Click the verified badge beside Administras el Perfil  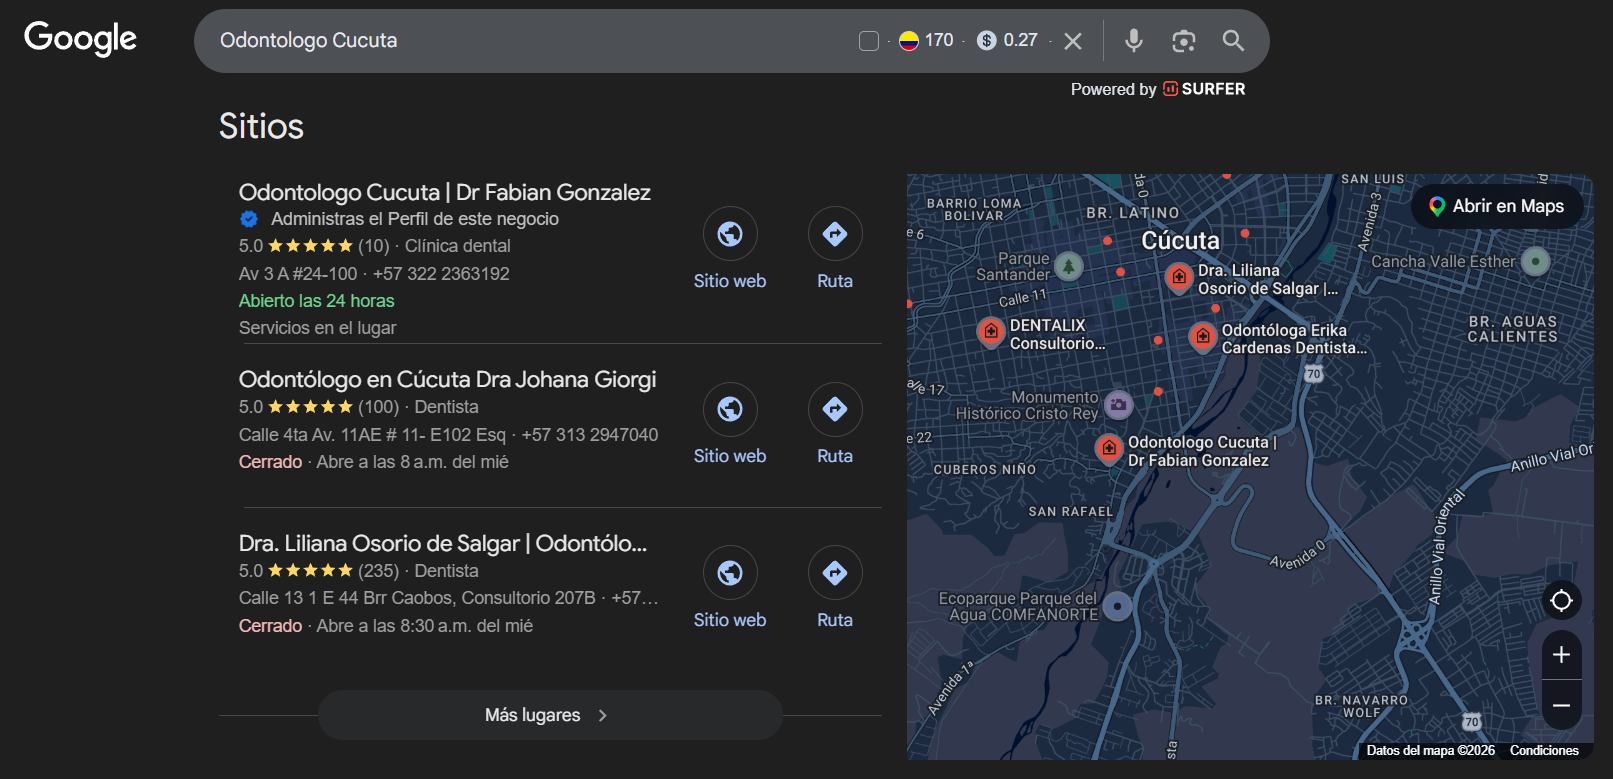249,219
